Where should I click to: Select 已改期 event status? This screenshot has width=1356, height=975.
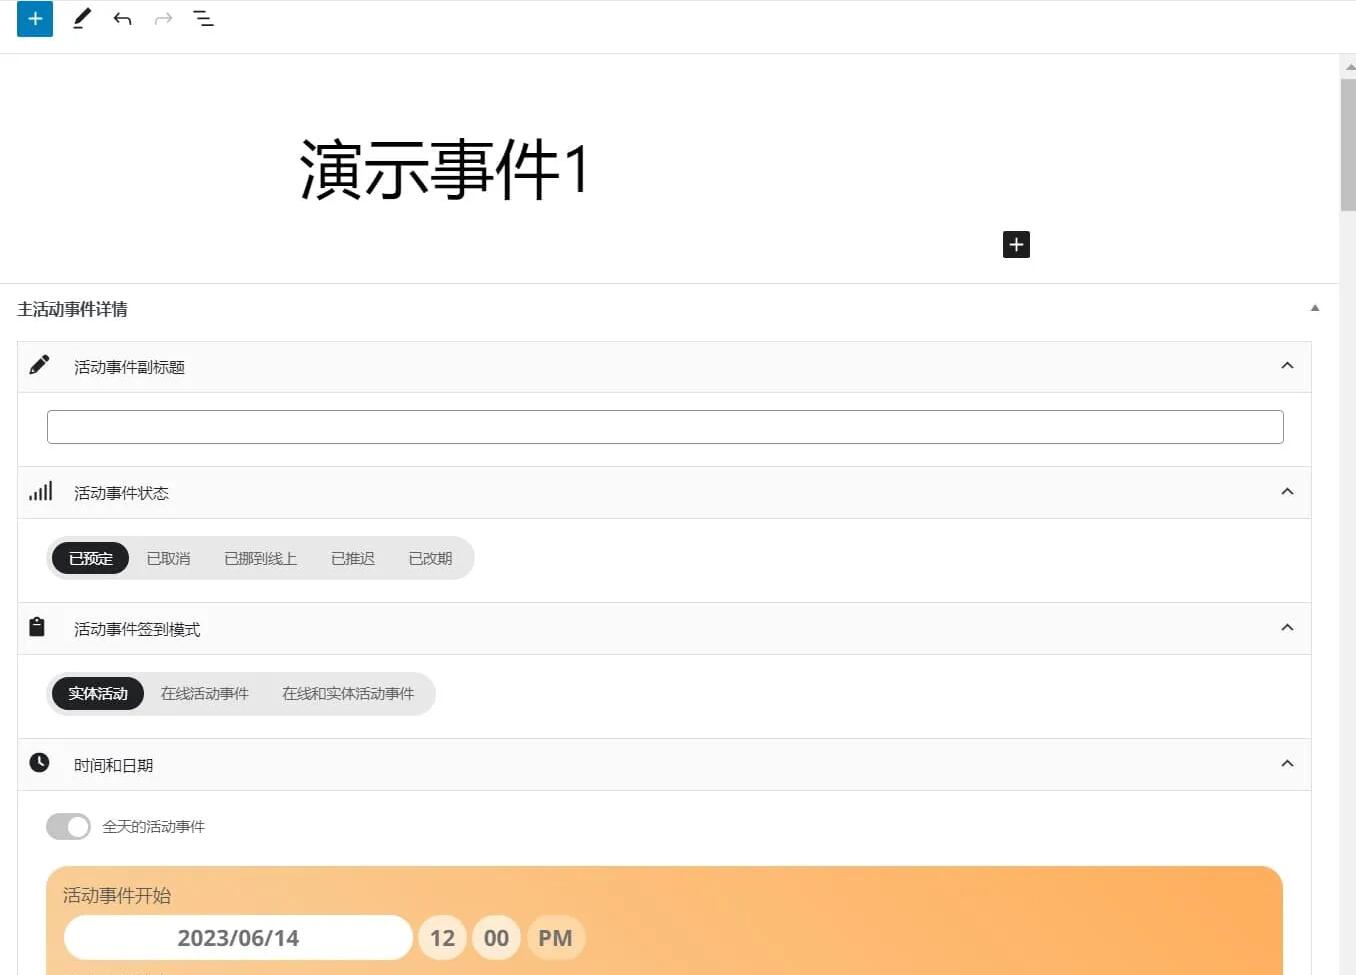tap(430, 558)
